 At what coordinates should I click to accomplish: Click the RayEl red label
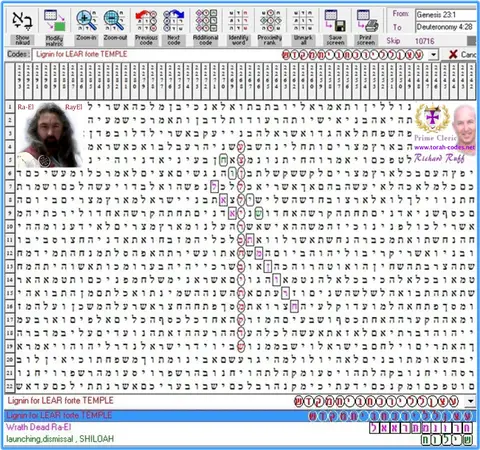(x=73, y=107)
